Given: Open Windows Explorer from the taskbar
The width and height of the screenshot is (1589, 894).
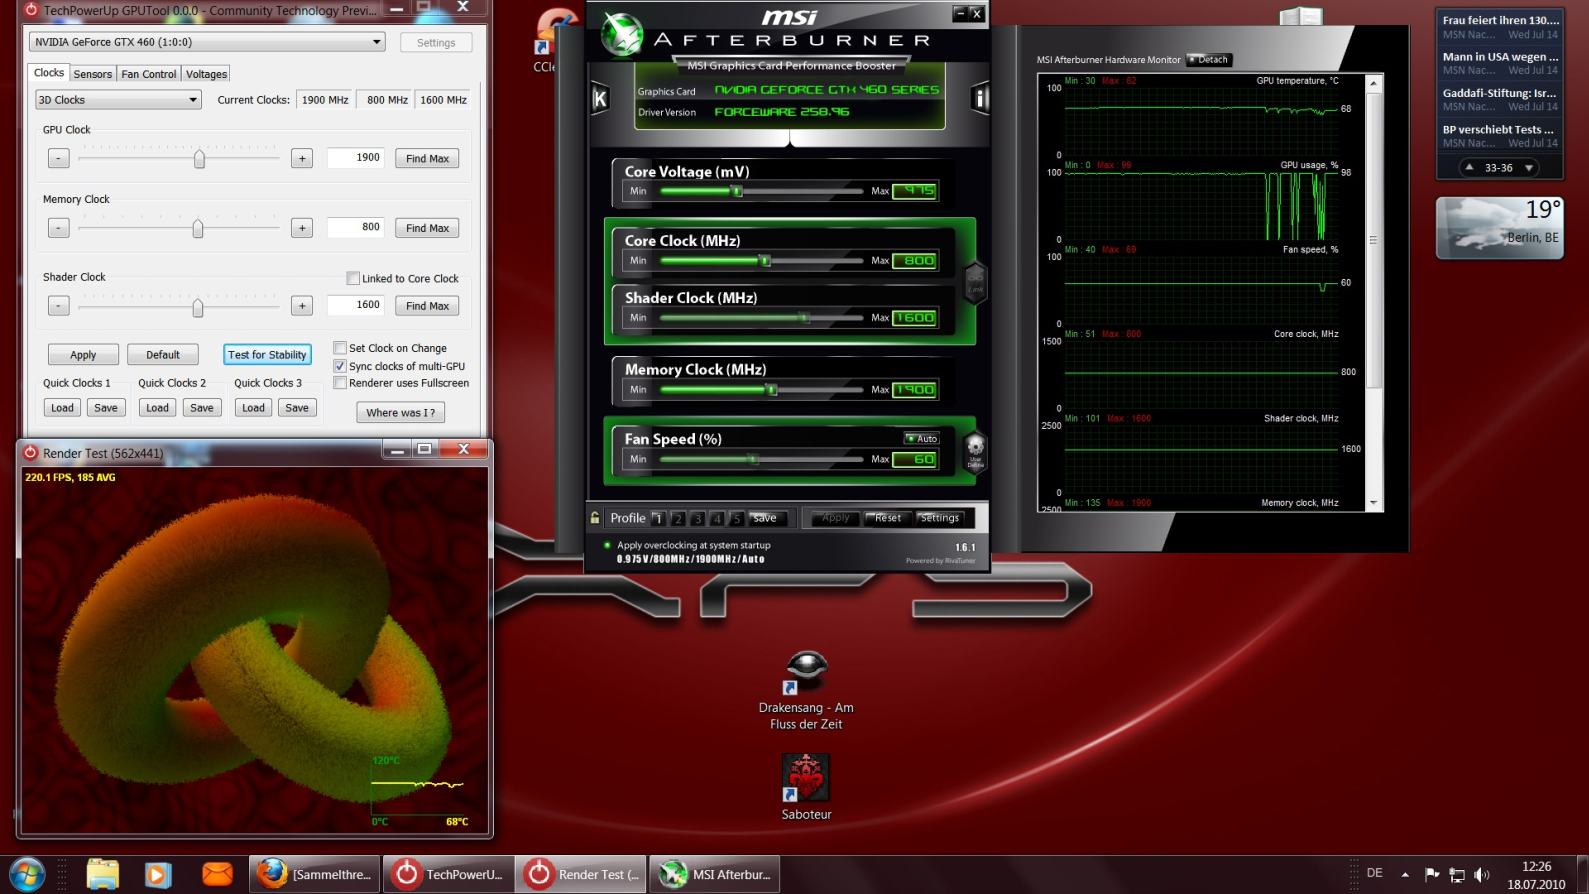Looking at the screenshot, I should click(103, 874).
